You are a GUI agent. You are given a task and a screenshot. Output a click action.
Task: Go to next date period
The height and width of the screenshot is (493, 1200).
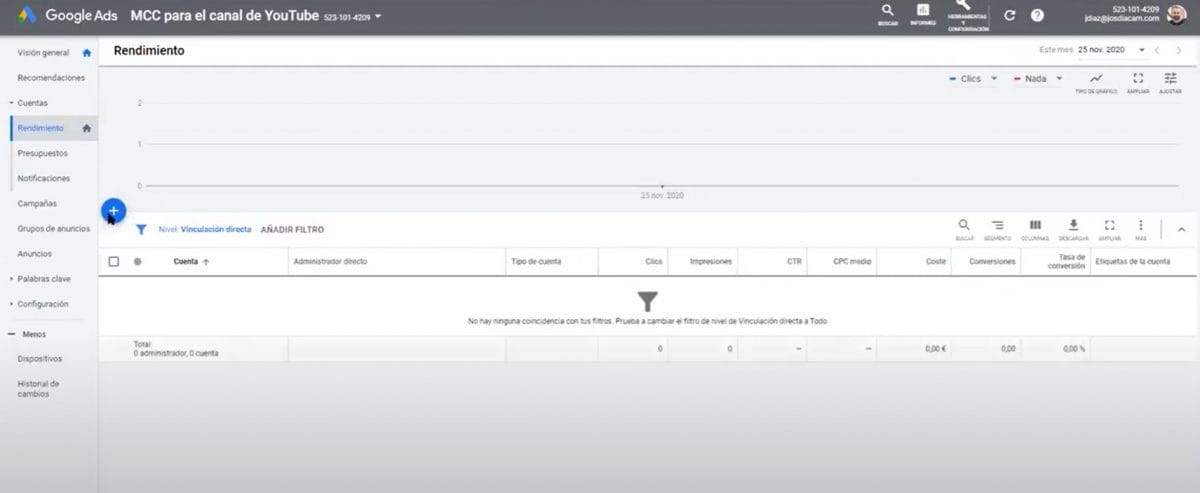tap(1179, 50)
